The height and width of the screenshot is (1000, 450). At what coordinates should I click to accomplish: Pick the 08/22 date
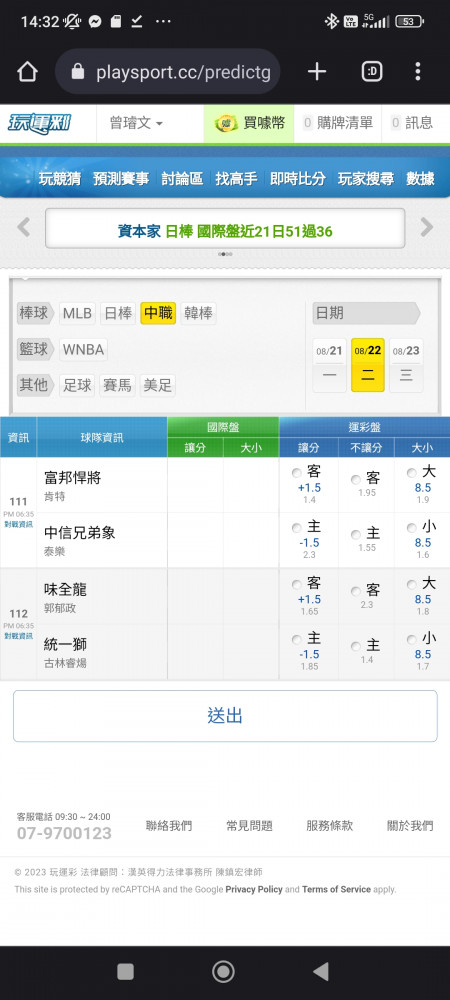(x=368, y=365)
